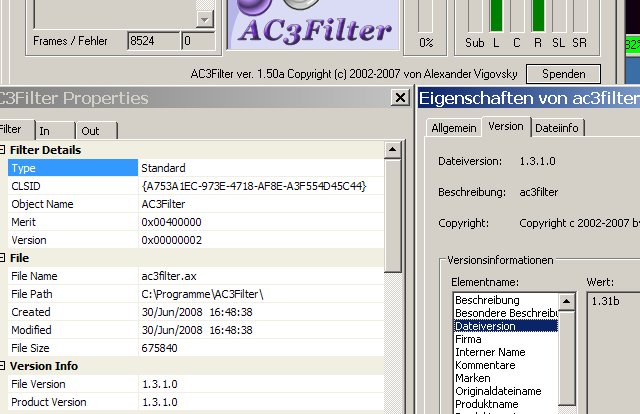Collapse the Version Info section
This screenshot has width=640, height=414.
[2, 365]
